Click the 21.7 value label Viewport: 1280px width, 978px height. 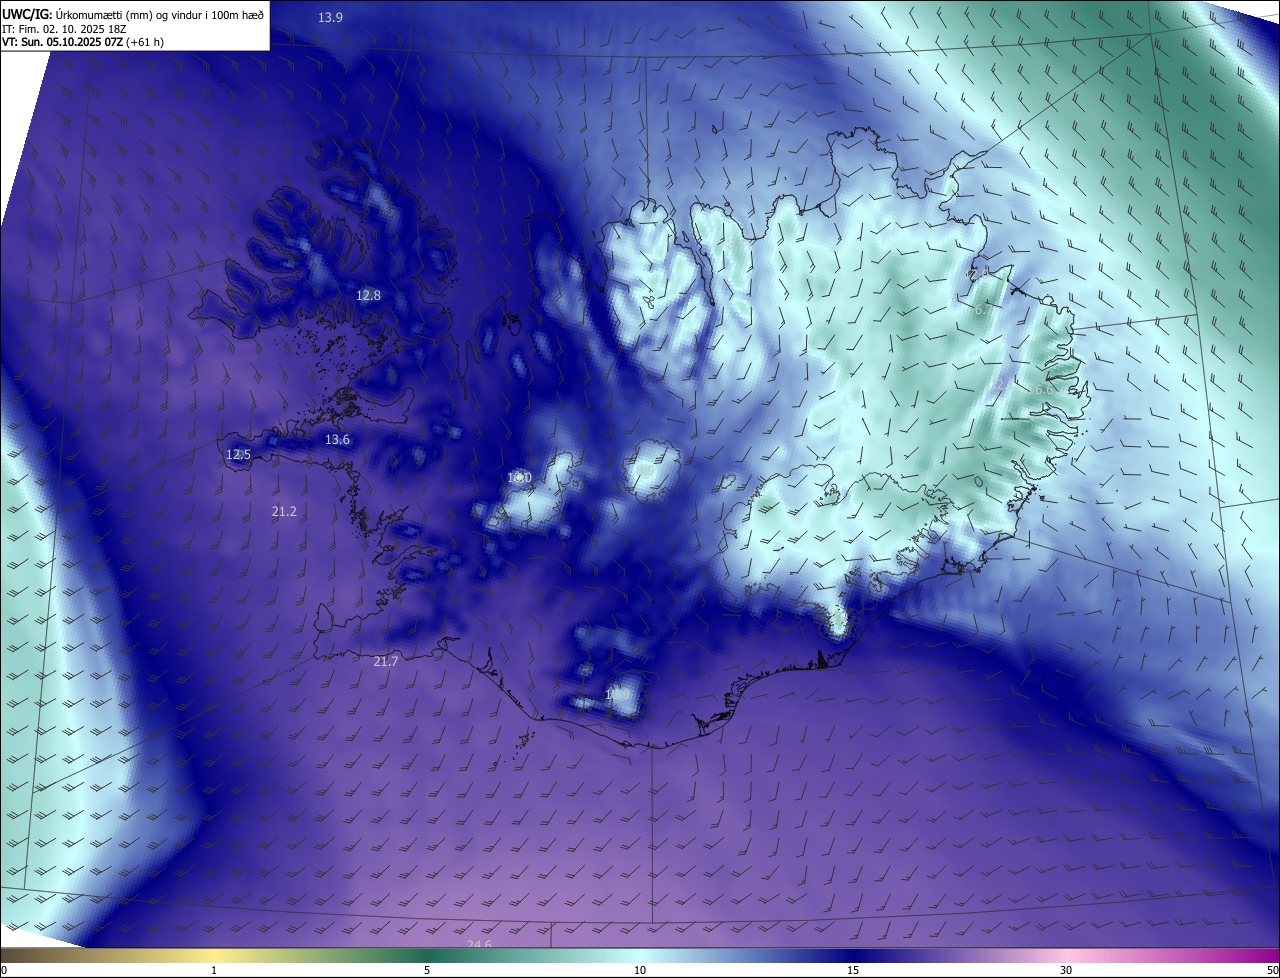[385, 662]
